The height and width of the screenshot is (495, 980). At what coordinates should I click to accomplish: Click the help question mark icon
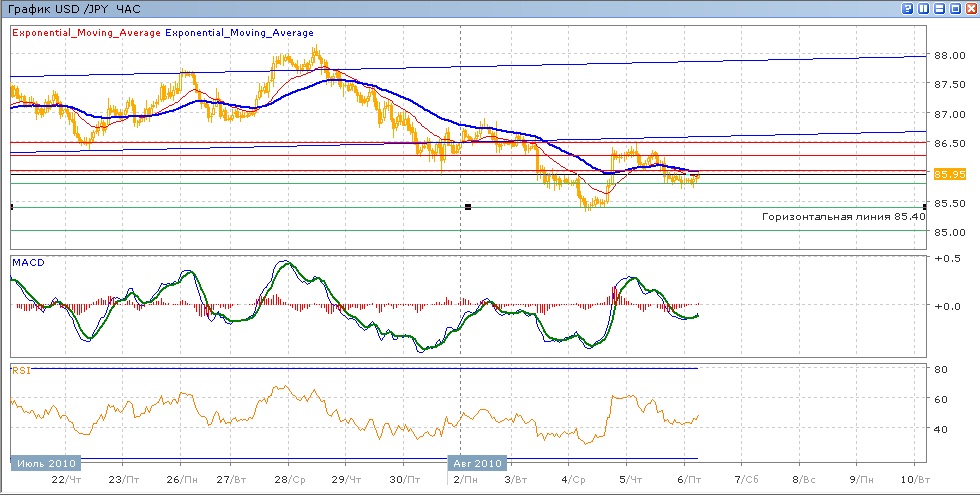coord(907,9)
